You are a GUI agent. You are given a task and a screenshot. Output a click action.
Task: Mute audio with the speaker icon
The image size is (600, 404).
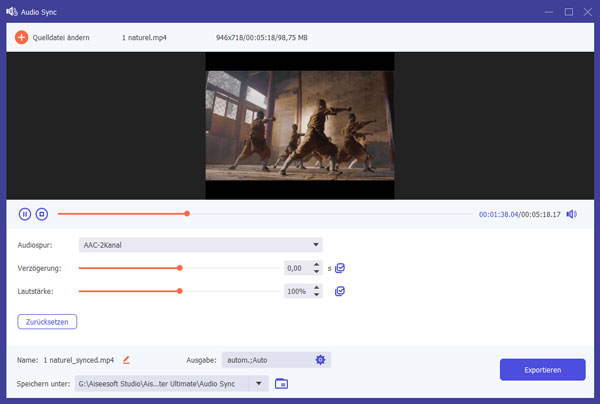tap(572, 214)
